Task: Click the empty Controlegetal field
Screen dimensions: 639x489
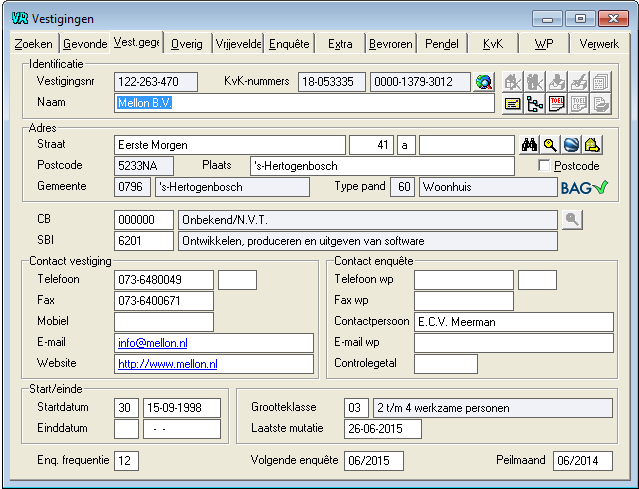Action: [446, 364]
